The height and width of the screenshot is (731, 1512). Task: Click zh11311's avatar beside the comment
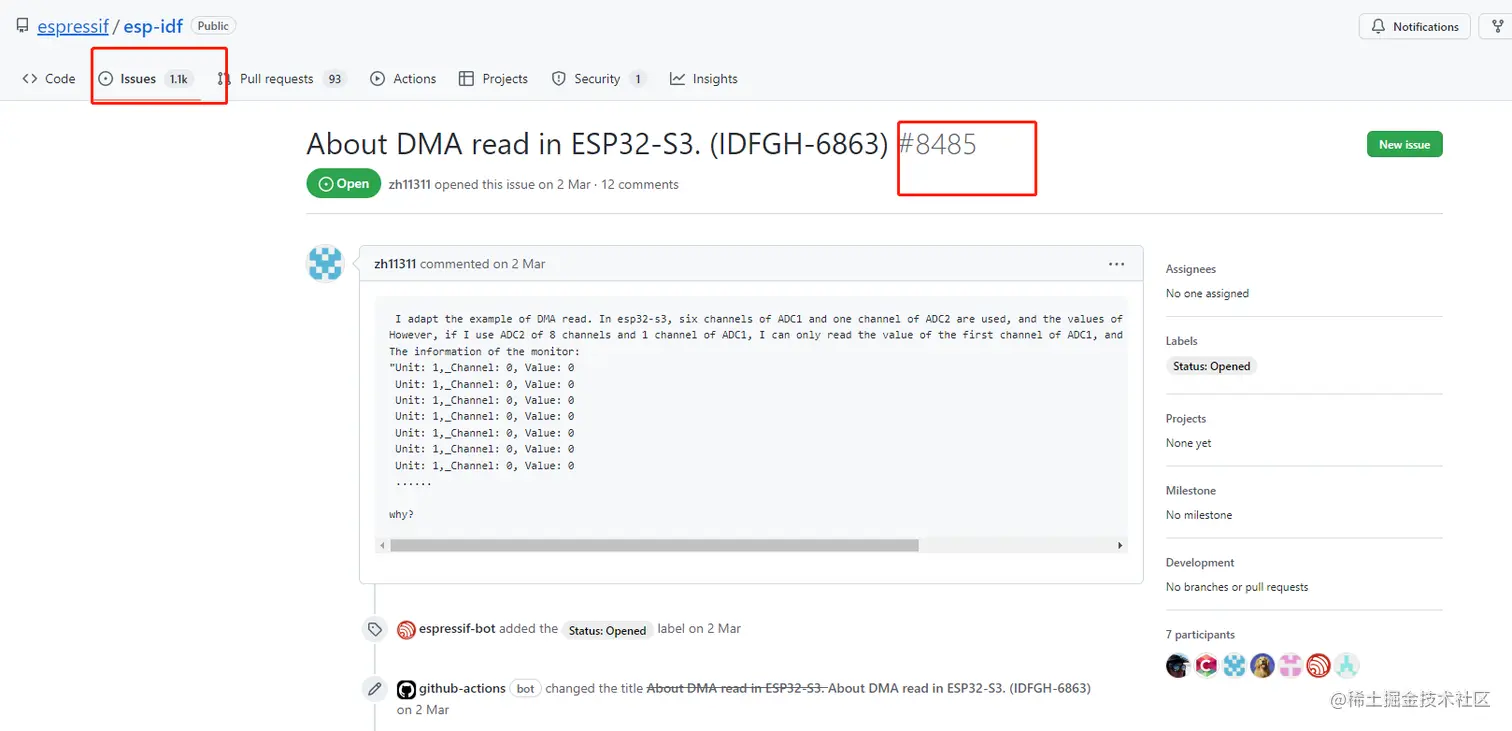325,264
